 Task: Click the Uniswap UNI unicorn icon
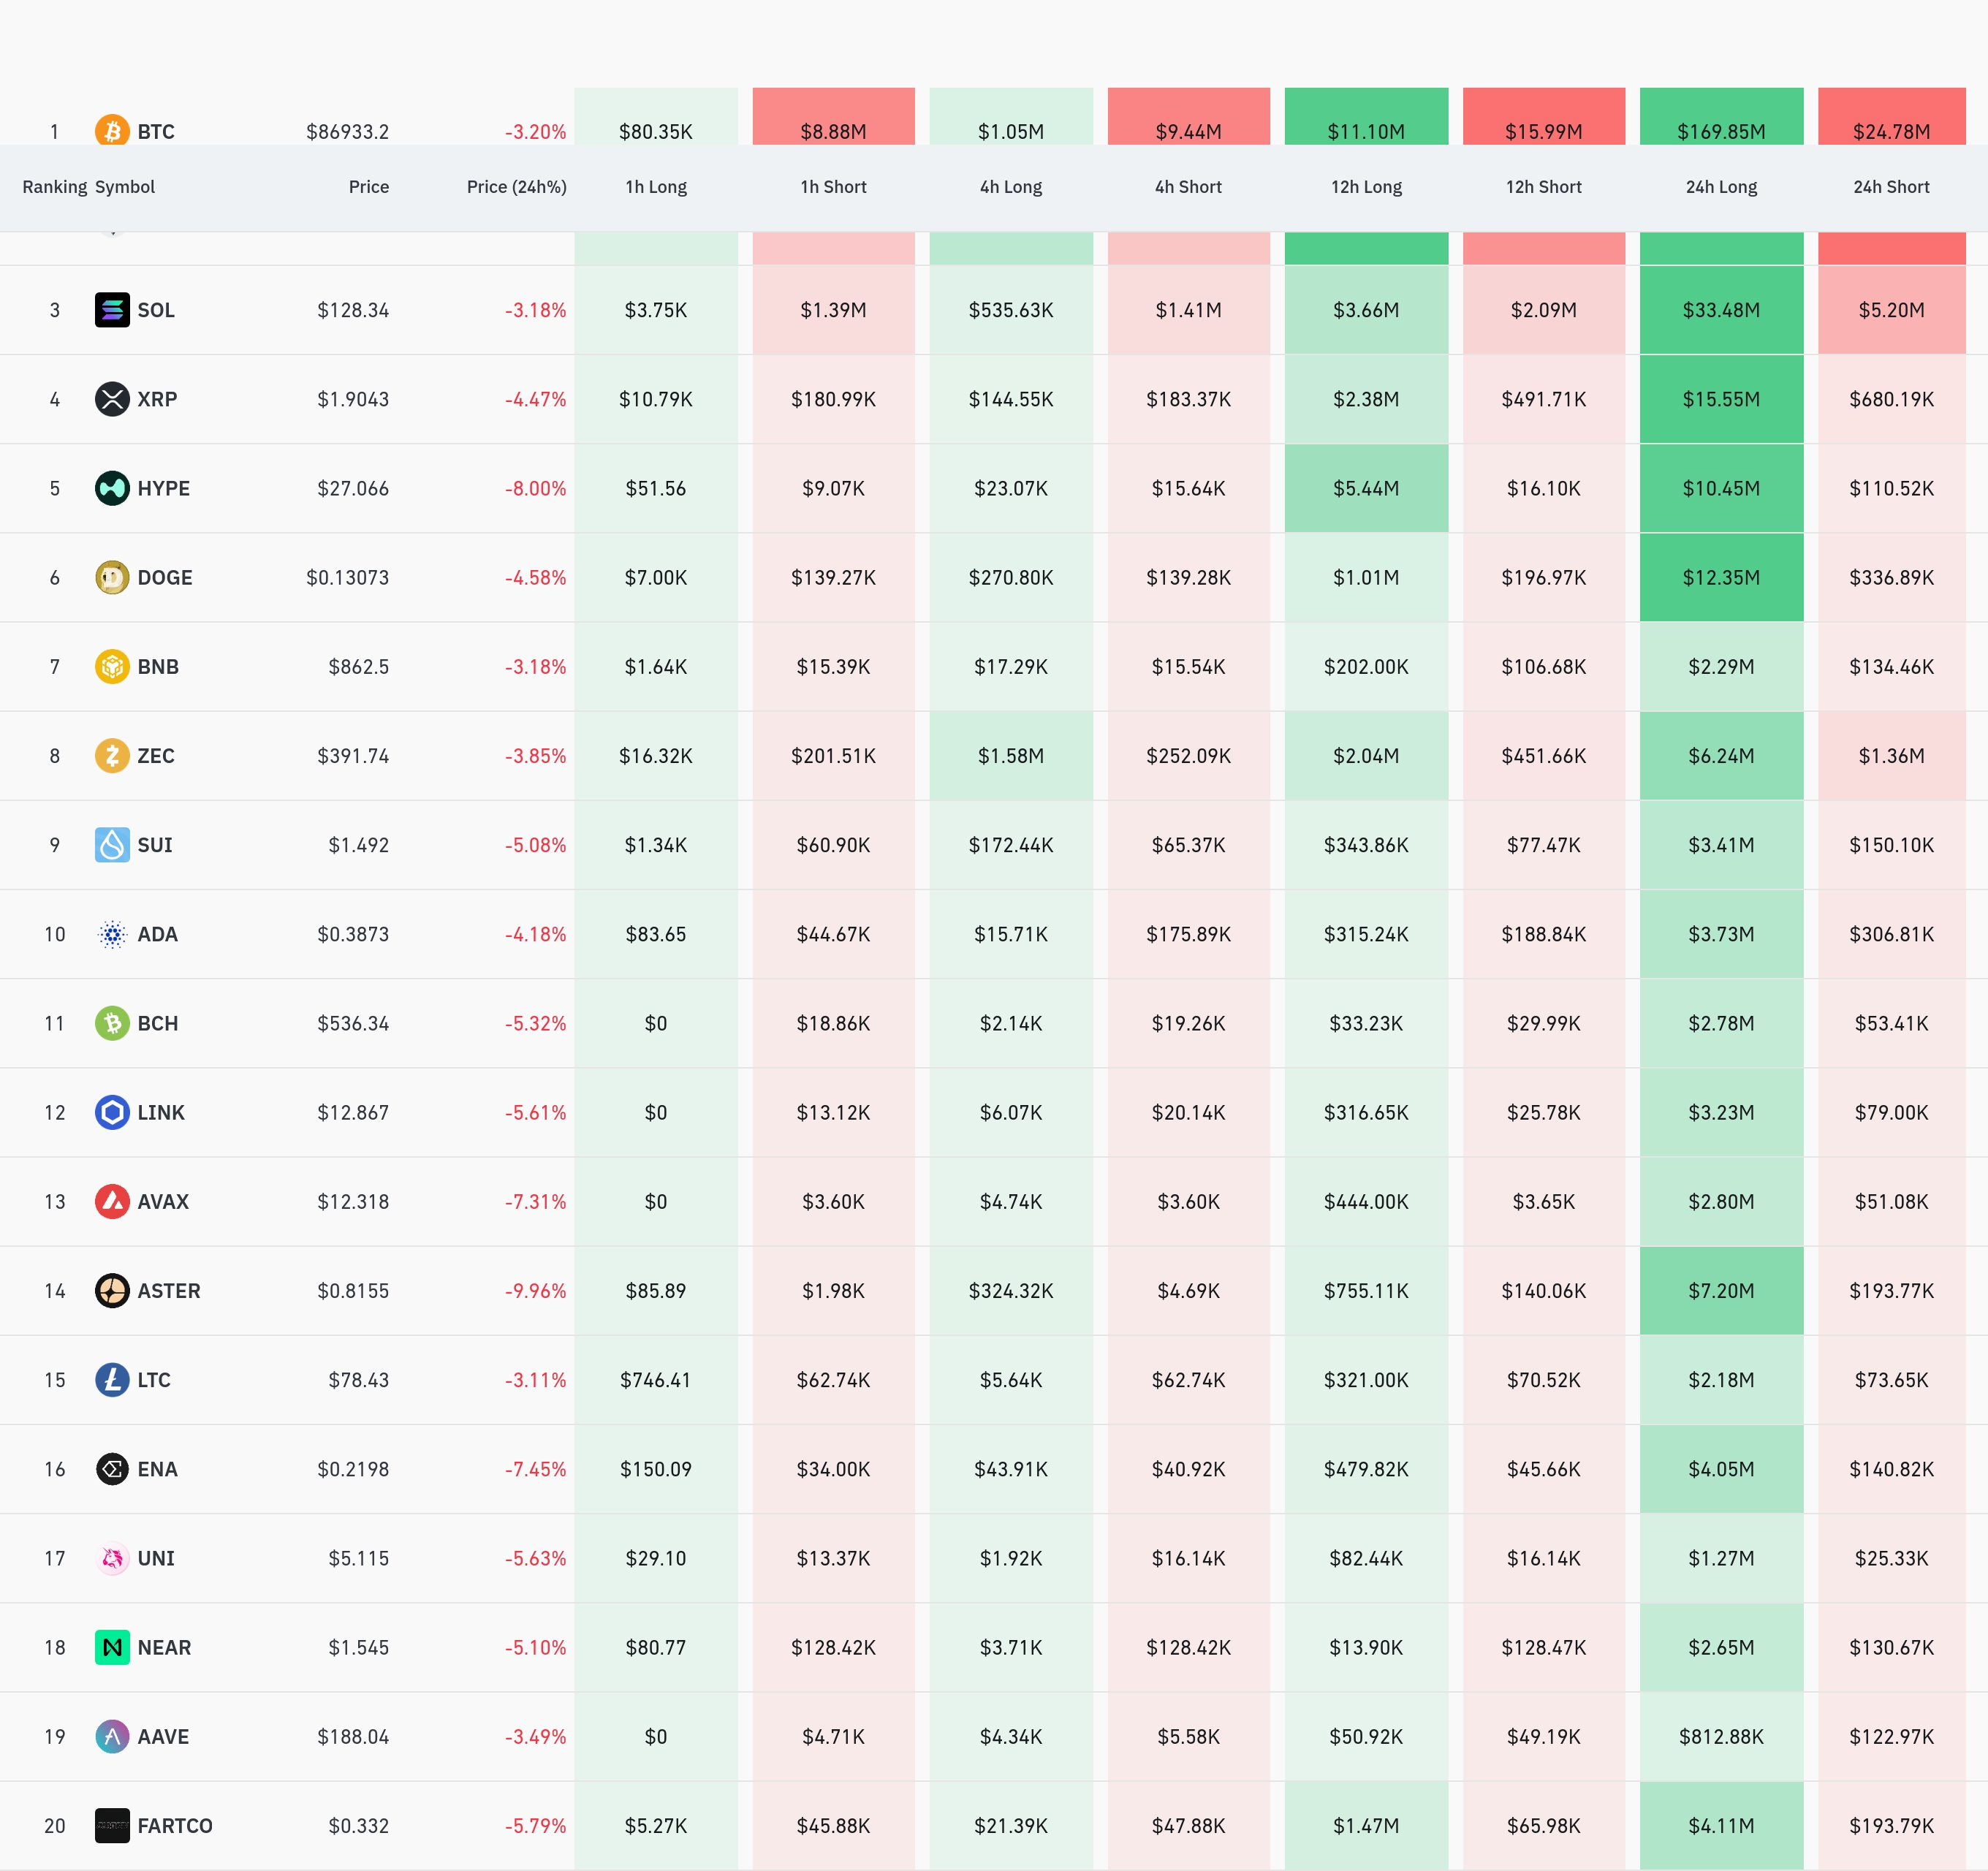pyautogui.click(x=112, y=1558)
